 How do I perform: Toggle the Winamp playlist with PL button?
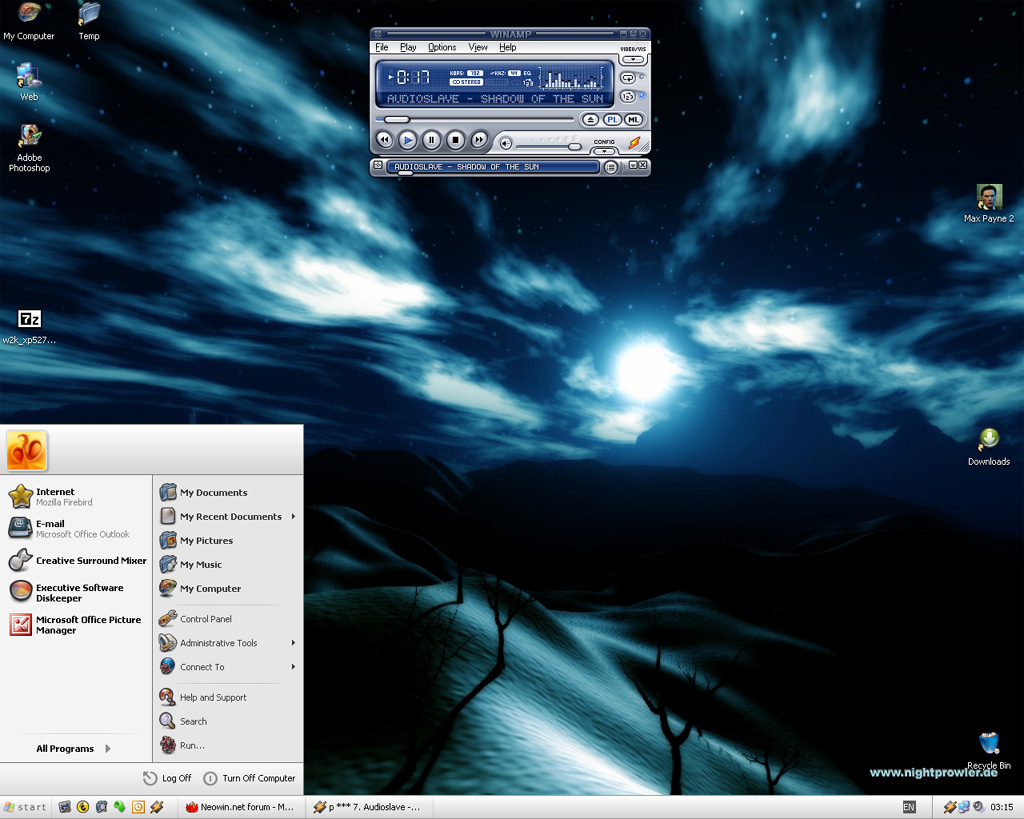(x=612, y=120)
